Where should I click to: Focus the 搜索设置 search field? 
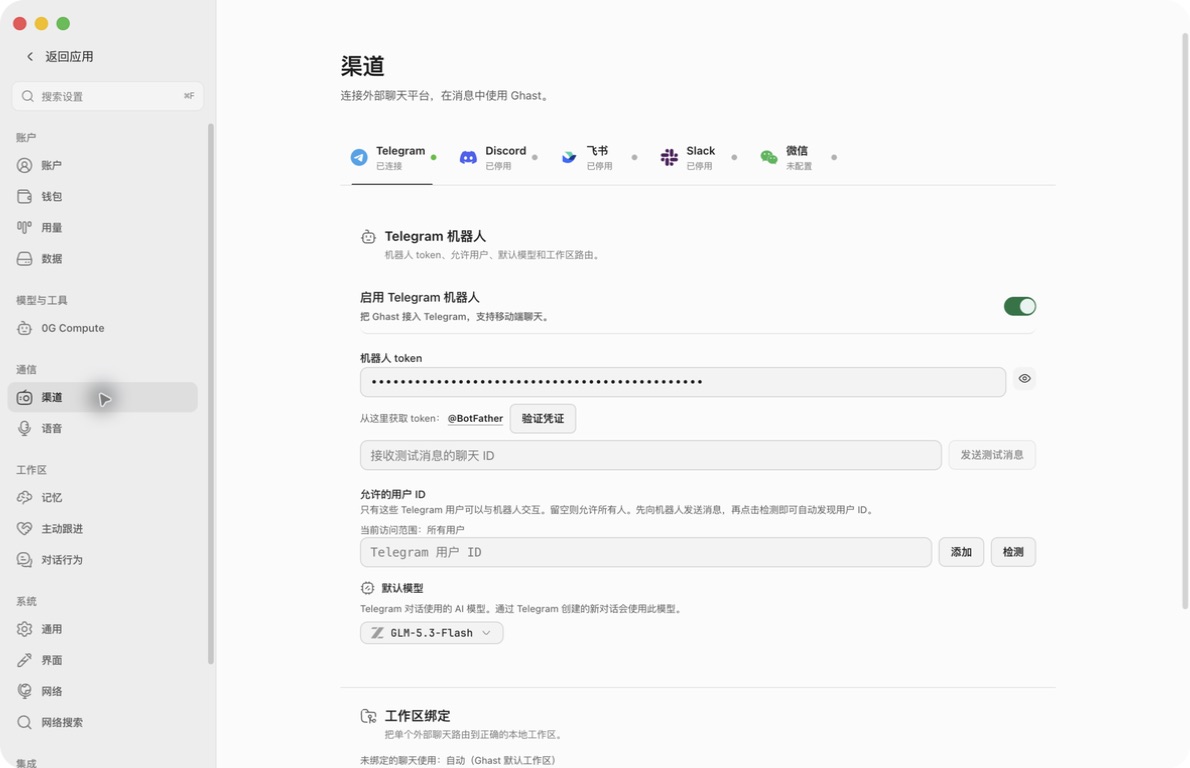click(x=108, y=96)
